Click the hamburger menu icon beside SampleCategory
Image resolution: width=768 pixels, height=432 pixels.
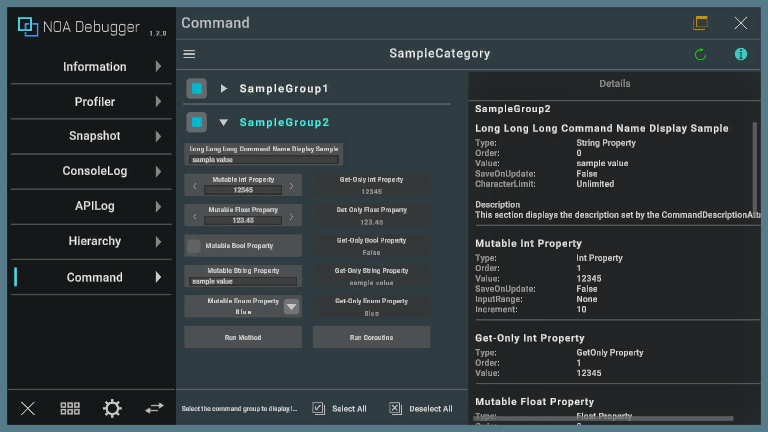click(190, 54)
